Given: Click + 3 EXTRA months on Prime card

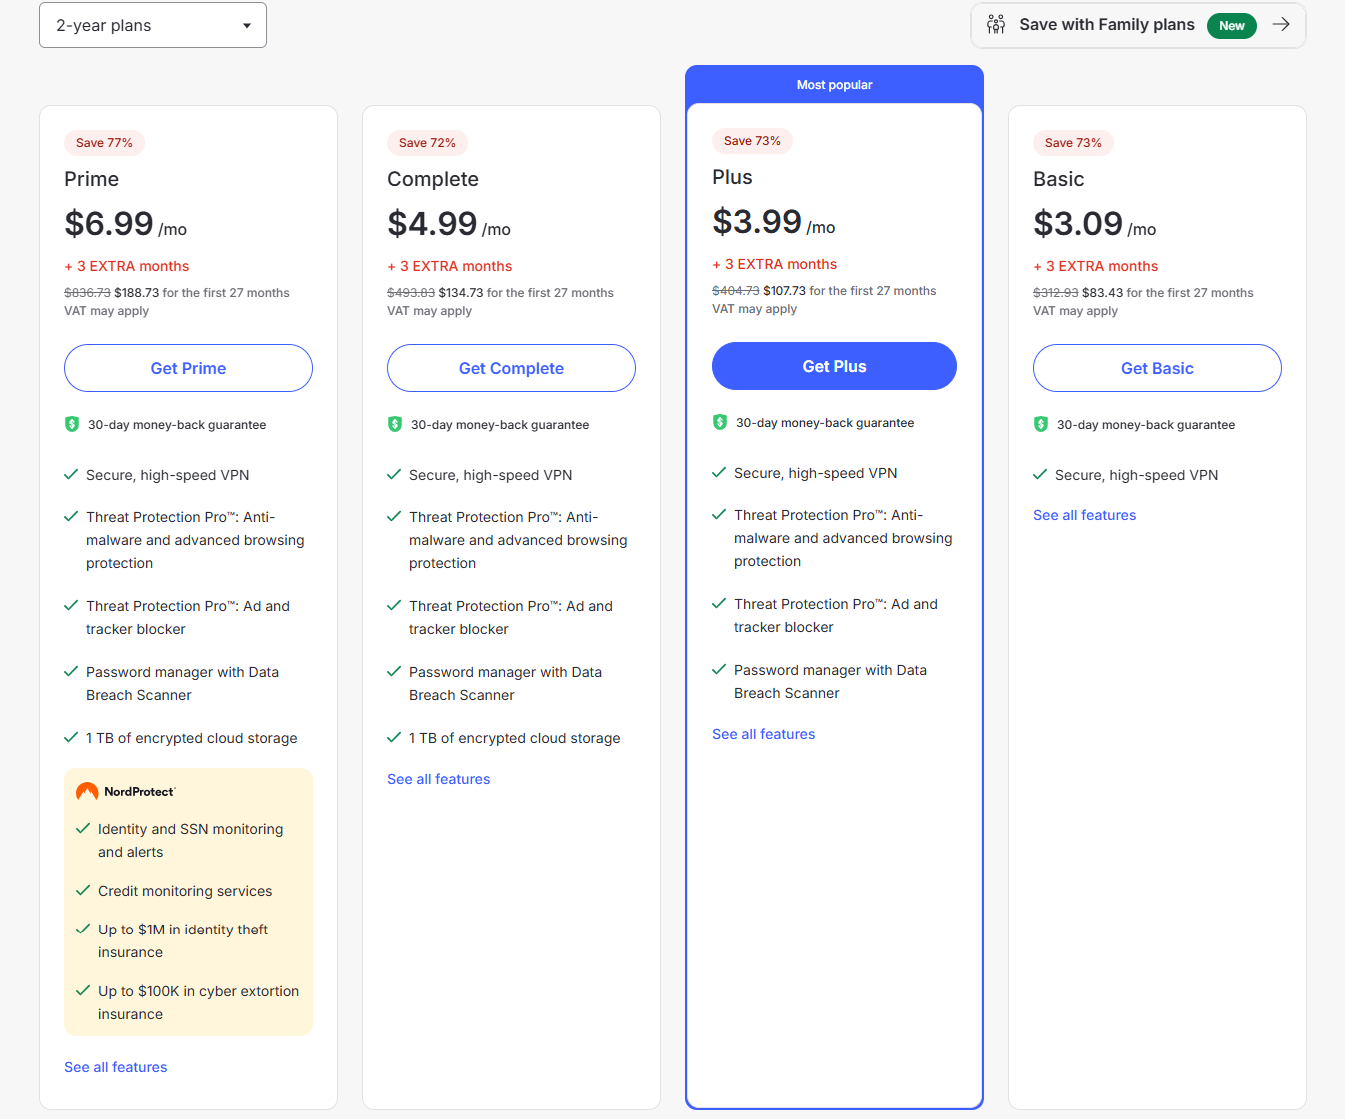Looking at the screenshot, I should tap(127, 266).
